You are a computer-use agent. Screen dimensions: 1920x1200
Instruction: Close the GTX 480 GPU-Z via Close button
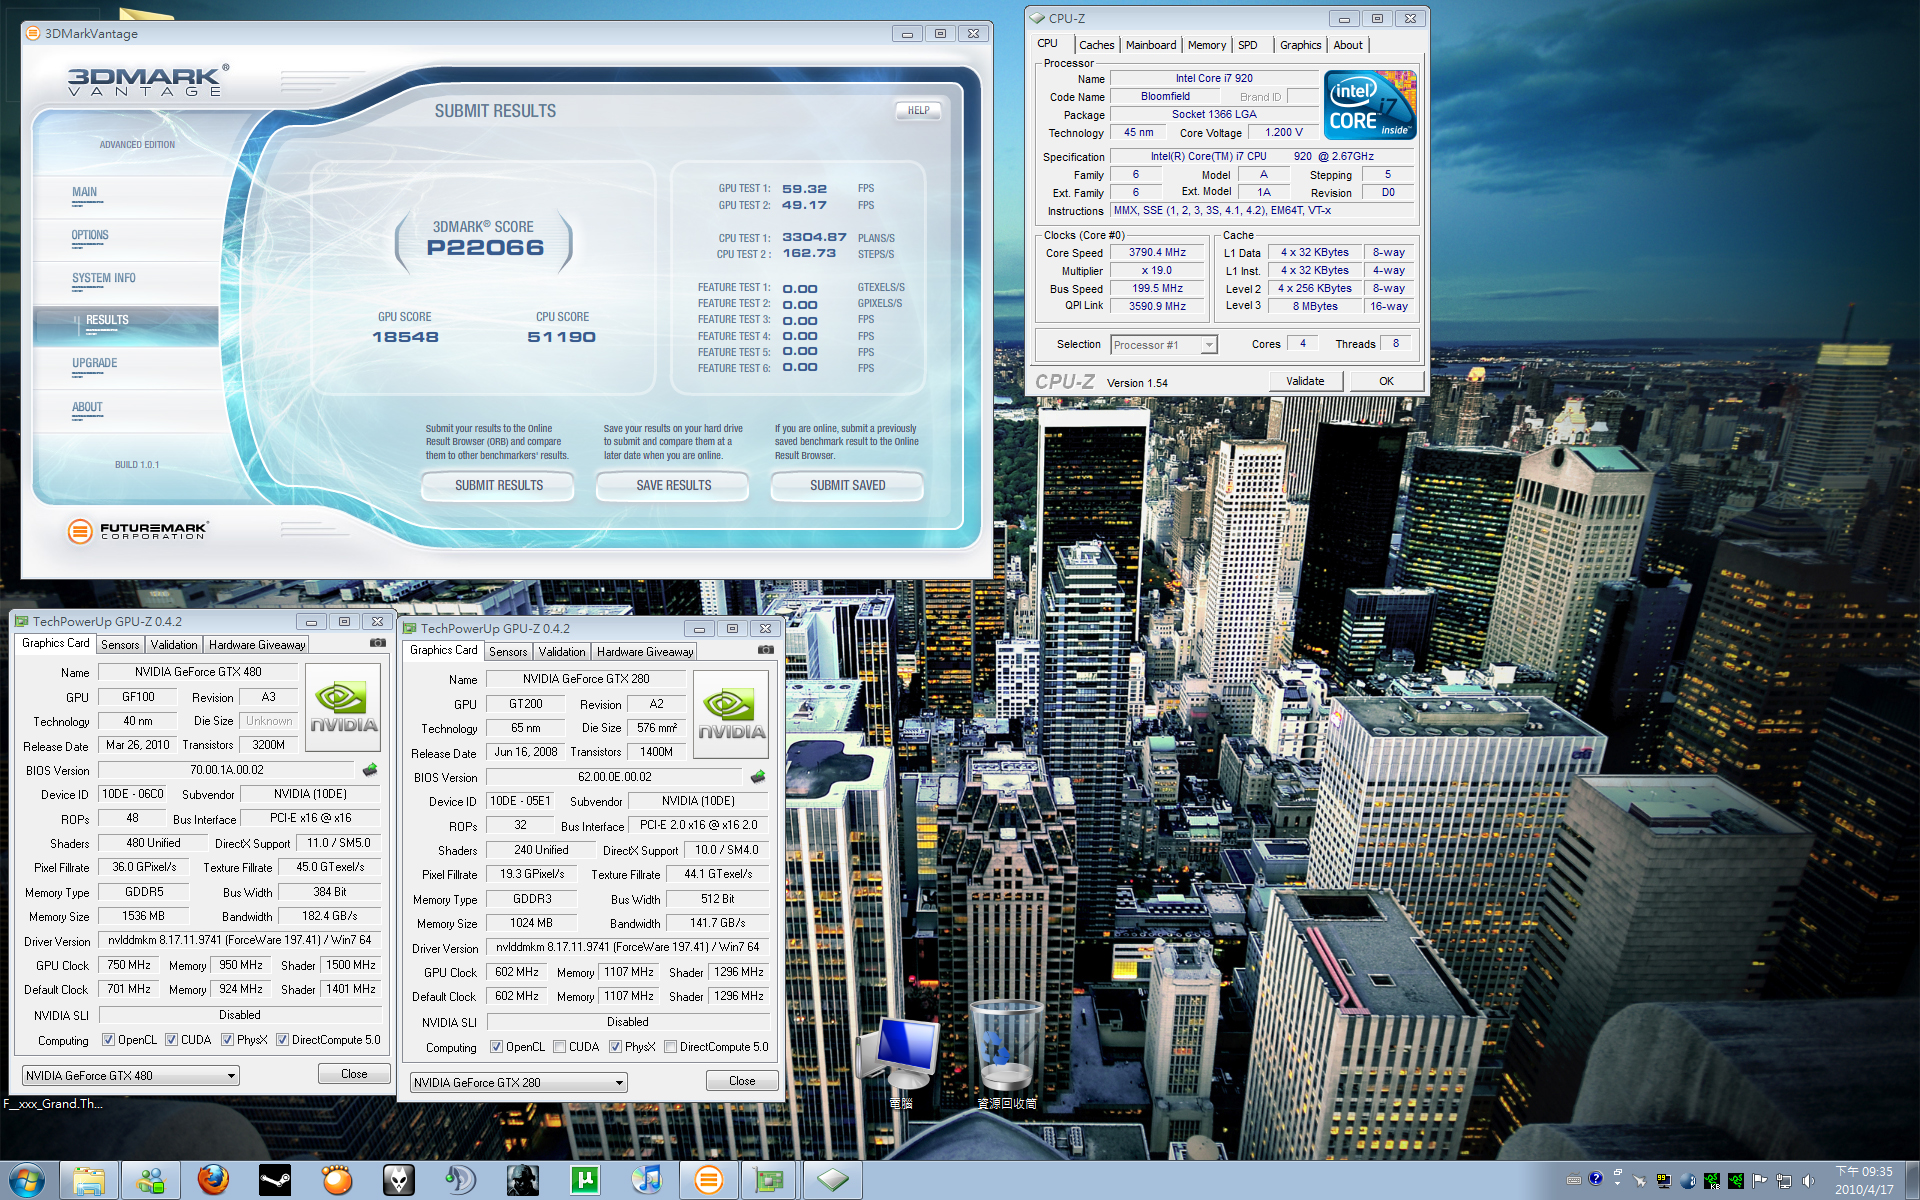[x=354, y=1074]
